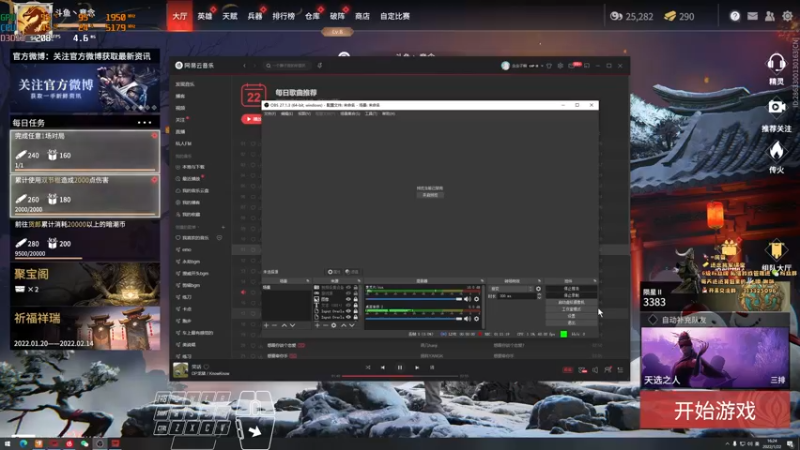
Task: Open 麦克风/Aux channel gear in OBS mixer
Action: point(477,299)
